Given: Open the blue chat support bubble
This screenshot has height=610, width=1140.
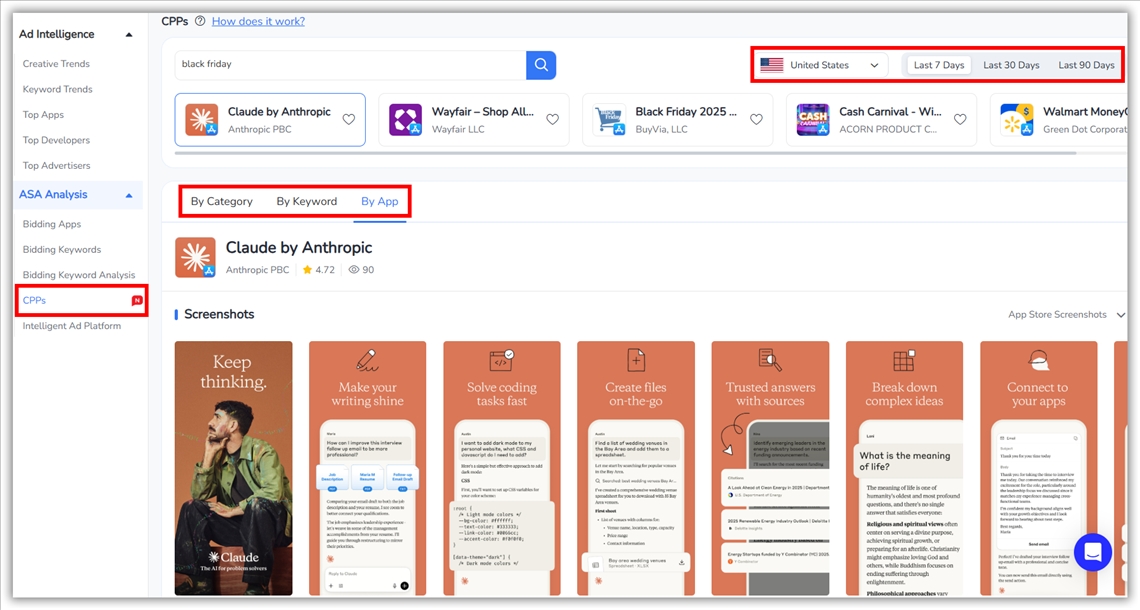Looking at the screenshot, I should pyautogui.click(x=1092, y=551).
